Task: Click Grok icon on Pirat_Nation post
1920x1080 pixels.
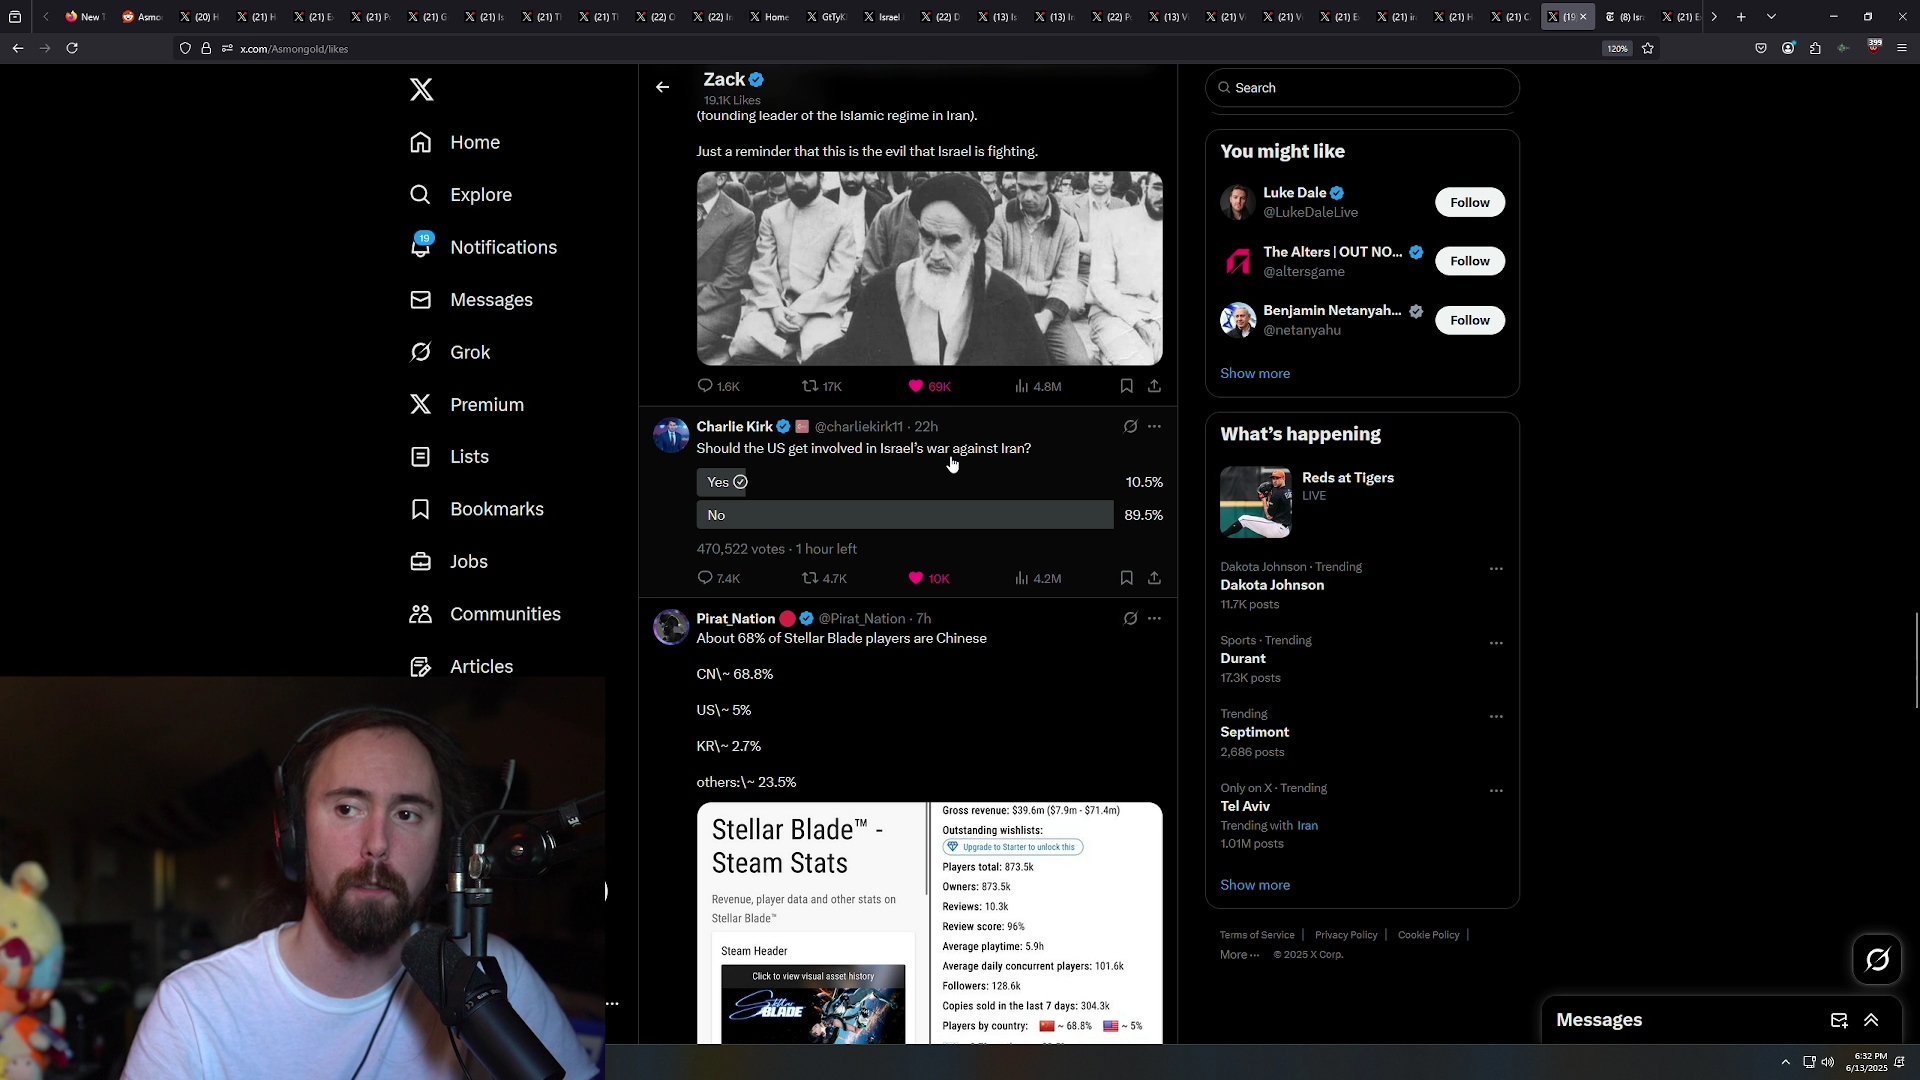Action: [1130, 619]
